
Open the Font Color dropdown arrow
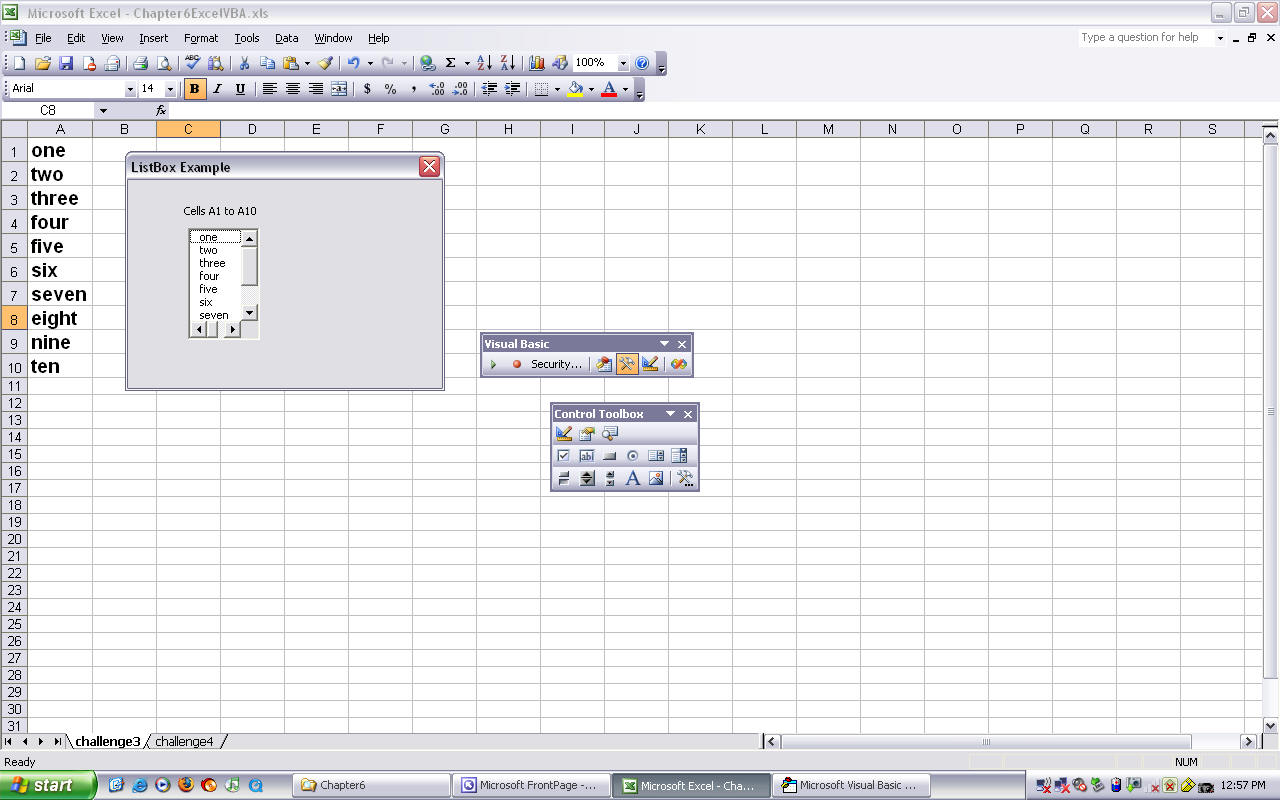tap(625, 89)
